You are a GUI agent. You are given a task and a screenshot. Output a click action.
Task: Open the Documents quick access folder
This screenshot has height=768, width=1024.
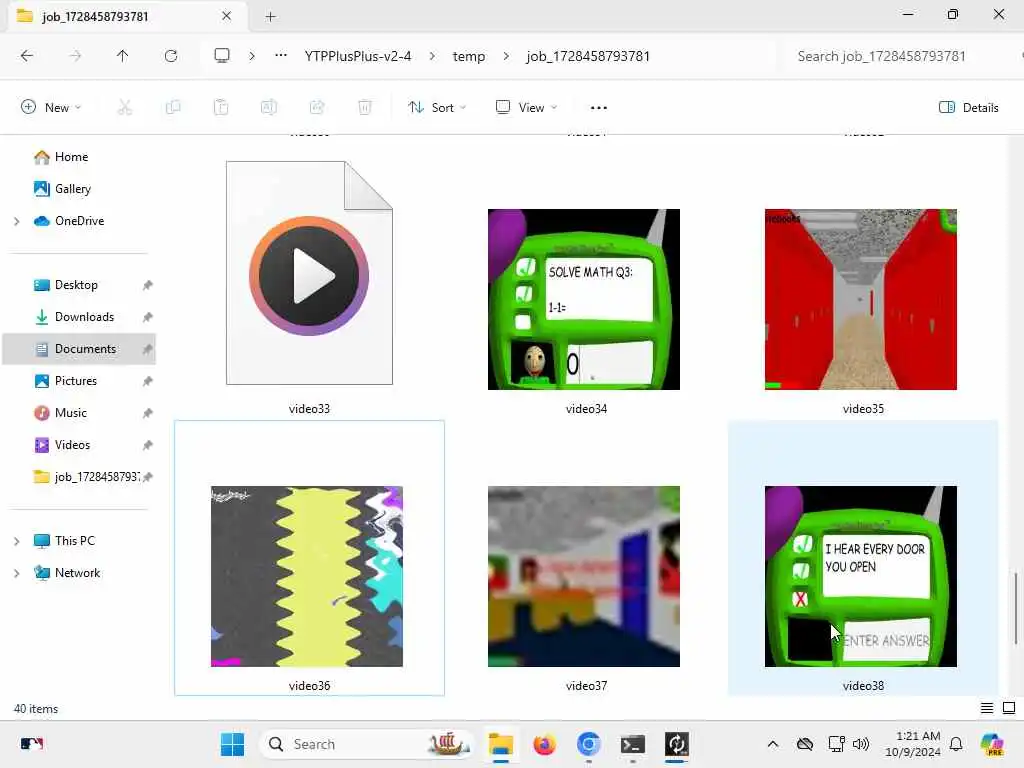85,349
